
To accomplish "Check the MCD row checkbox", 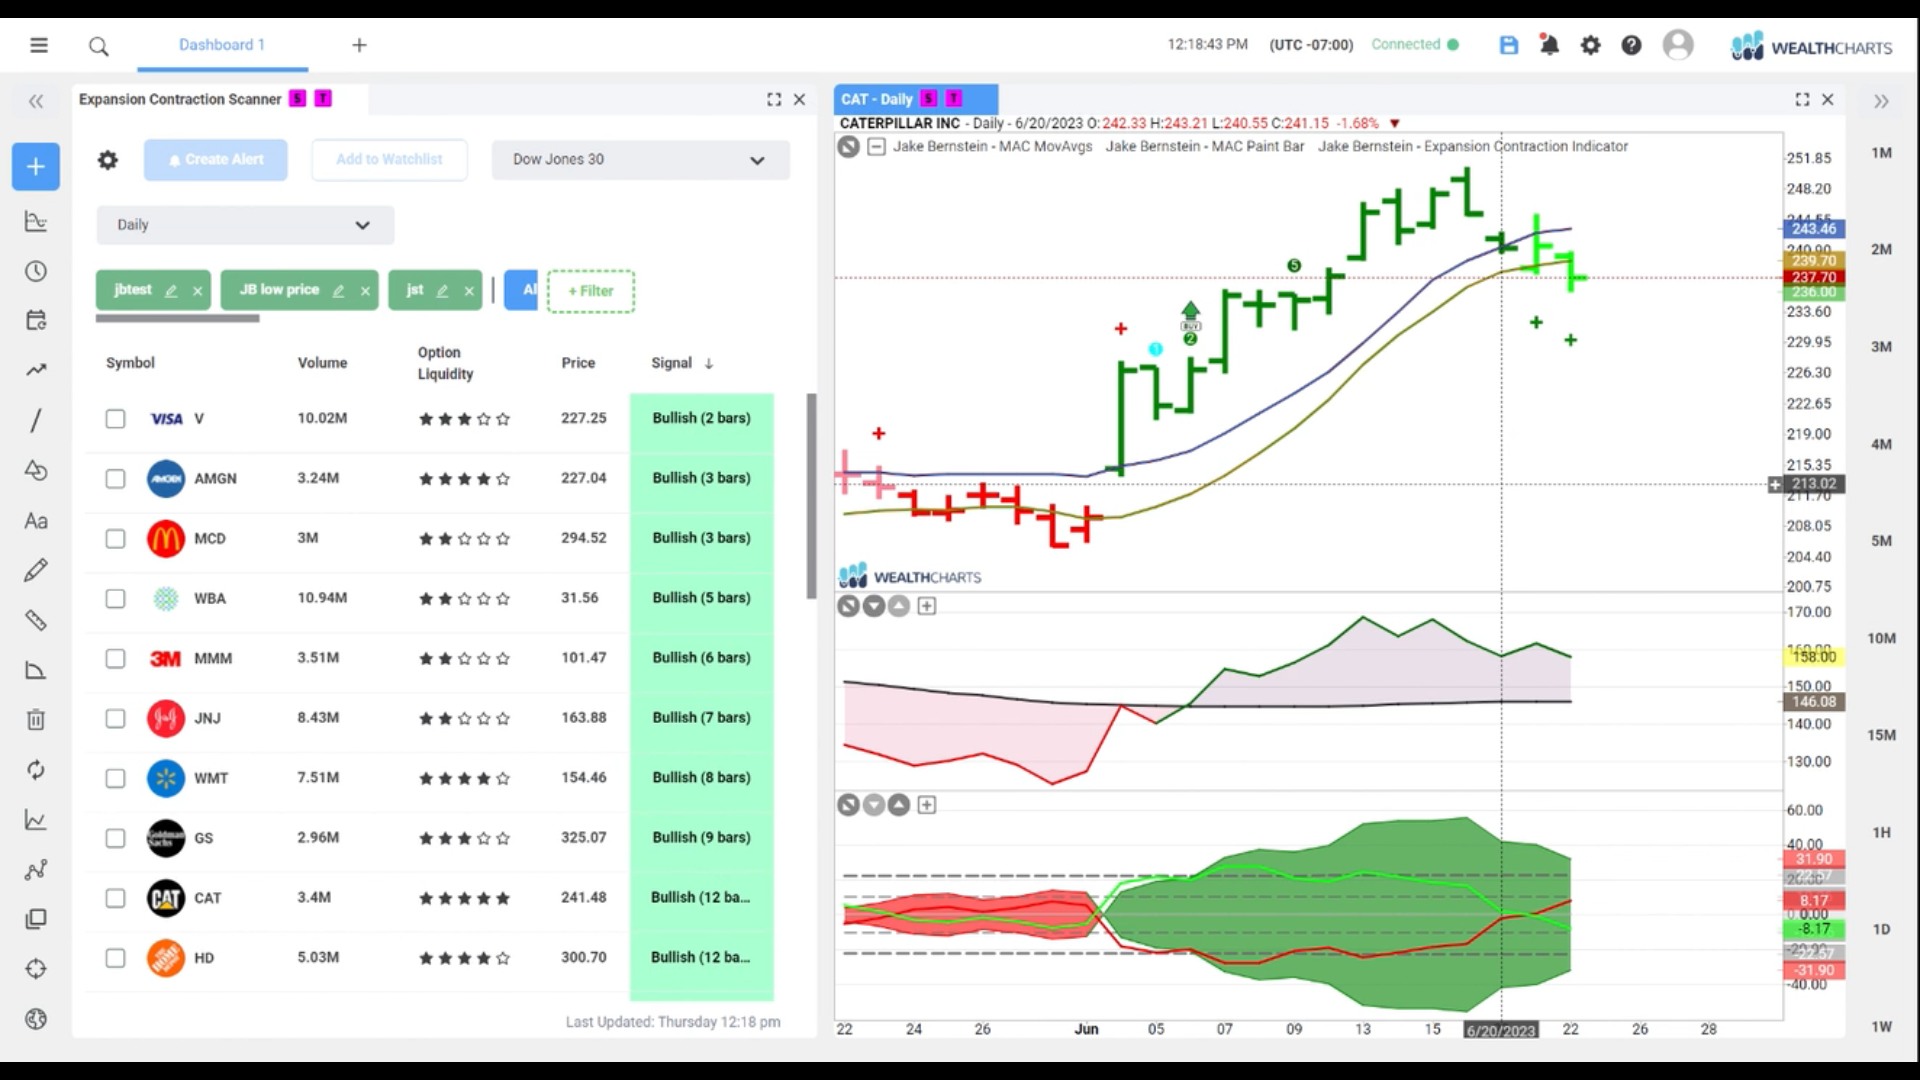I will (x=116, y=539).
